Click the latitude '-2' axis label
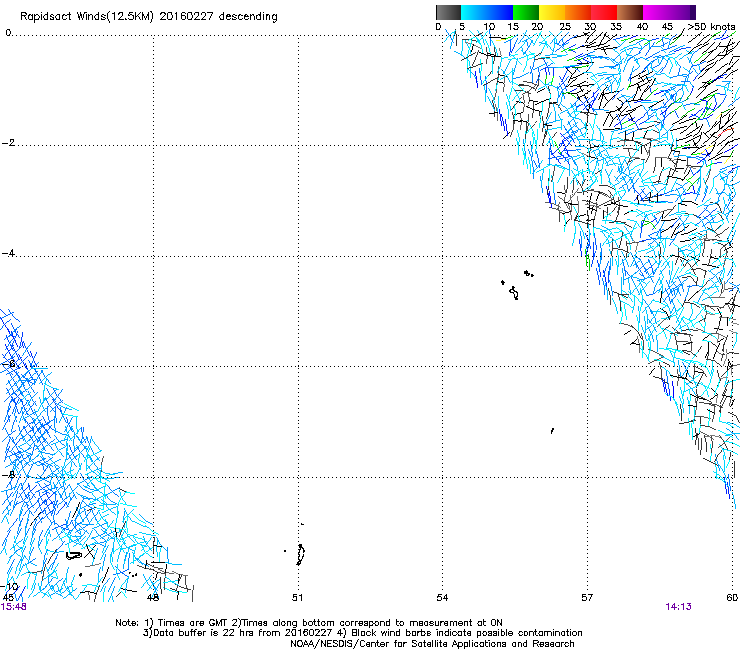Screen dimensions: 740x650 [8, 143]
